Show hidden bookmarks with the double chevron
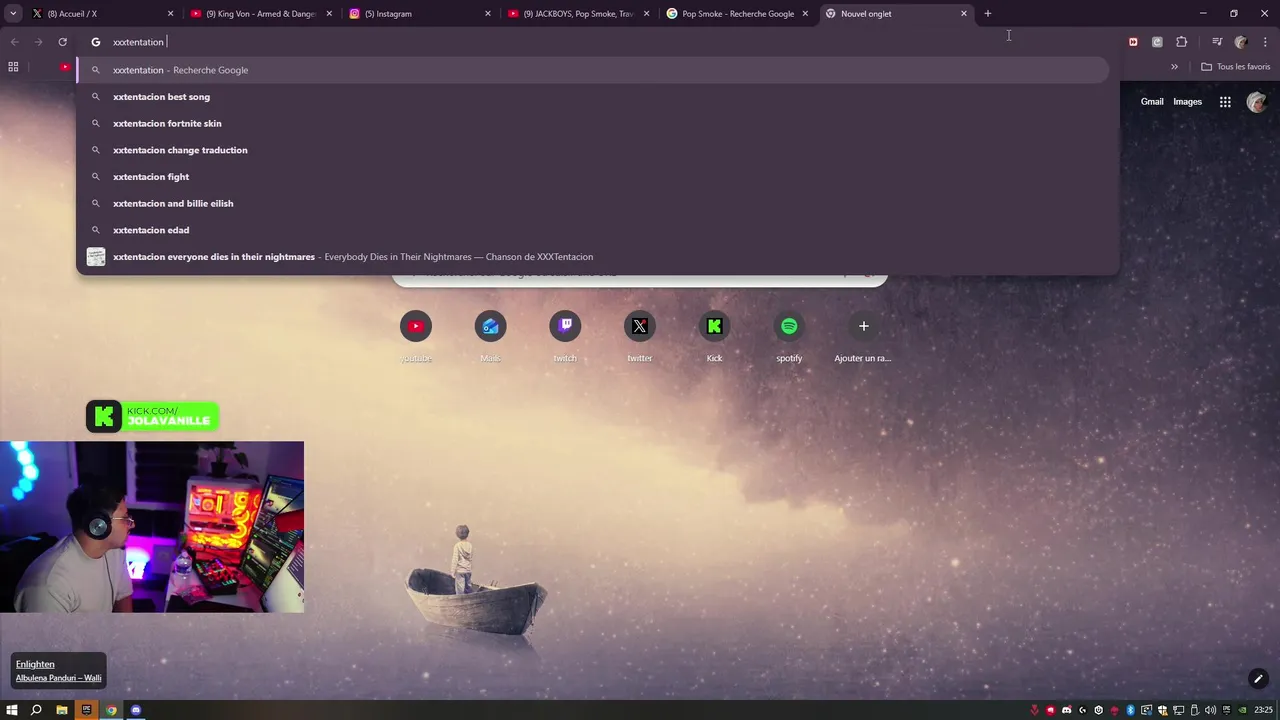 coord(1174,67)
